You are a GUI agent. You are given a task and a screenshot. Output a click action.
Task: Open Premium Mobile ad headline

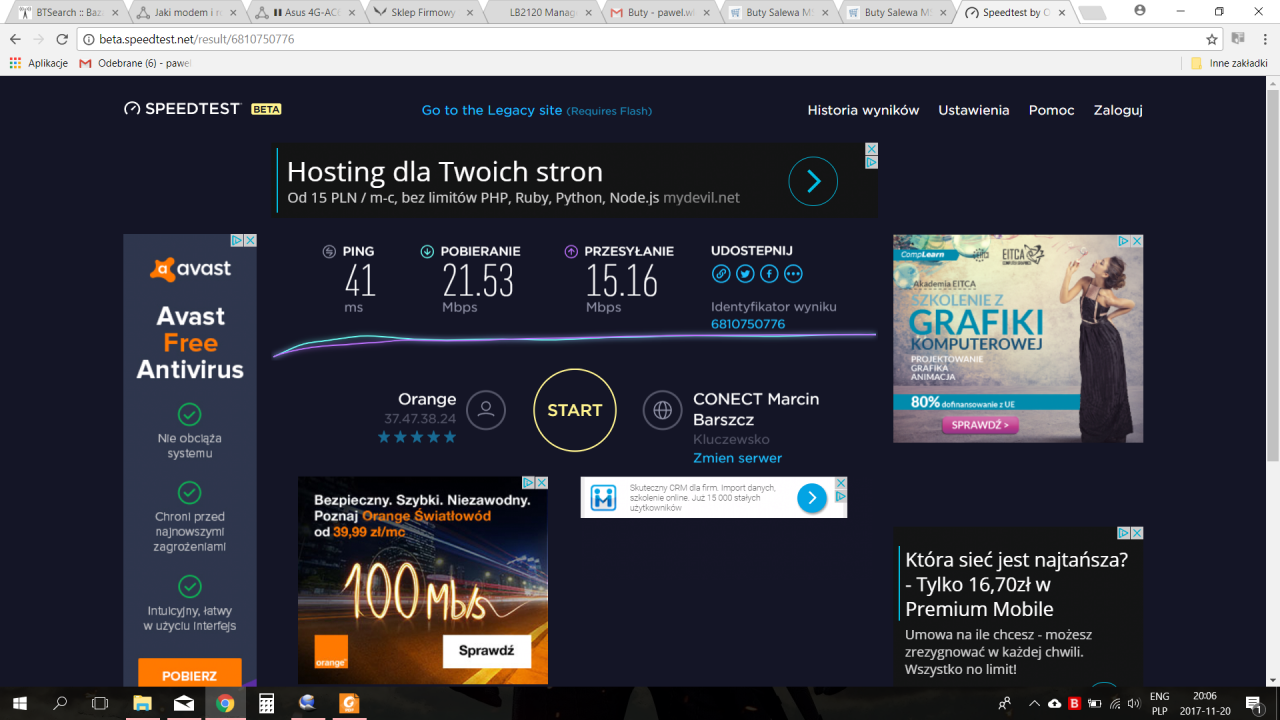point(1017,584)
